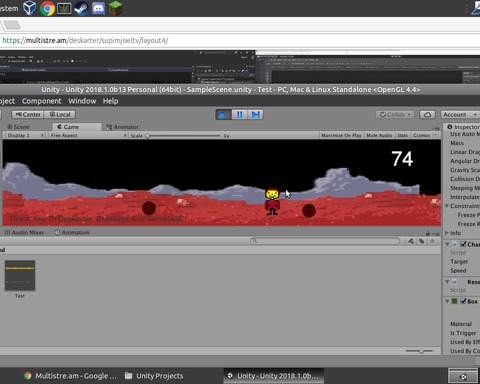Viewport: 480px width, 384px height.
Task: Switch to Unity window in taskbar
Action: click(x=273, y=376)
